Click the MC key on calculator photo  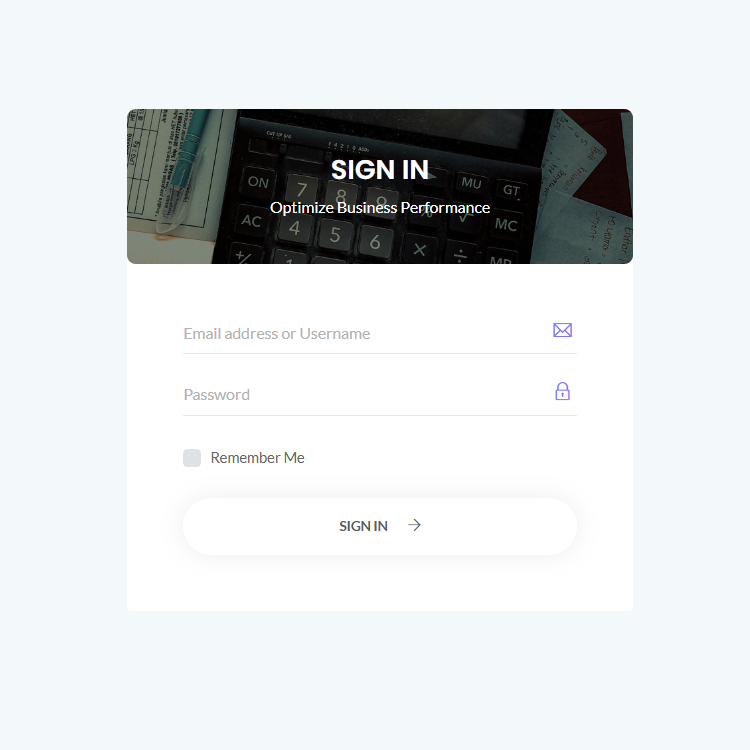(x=506, y=224)
